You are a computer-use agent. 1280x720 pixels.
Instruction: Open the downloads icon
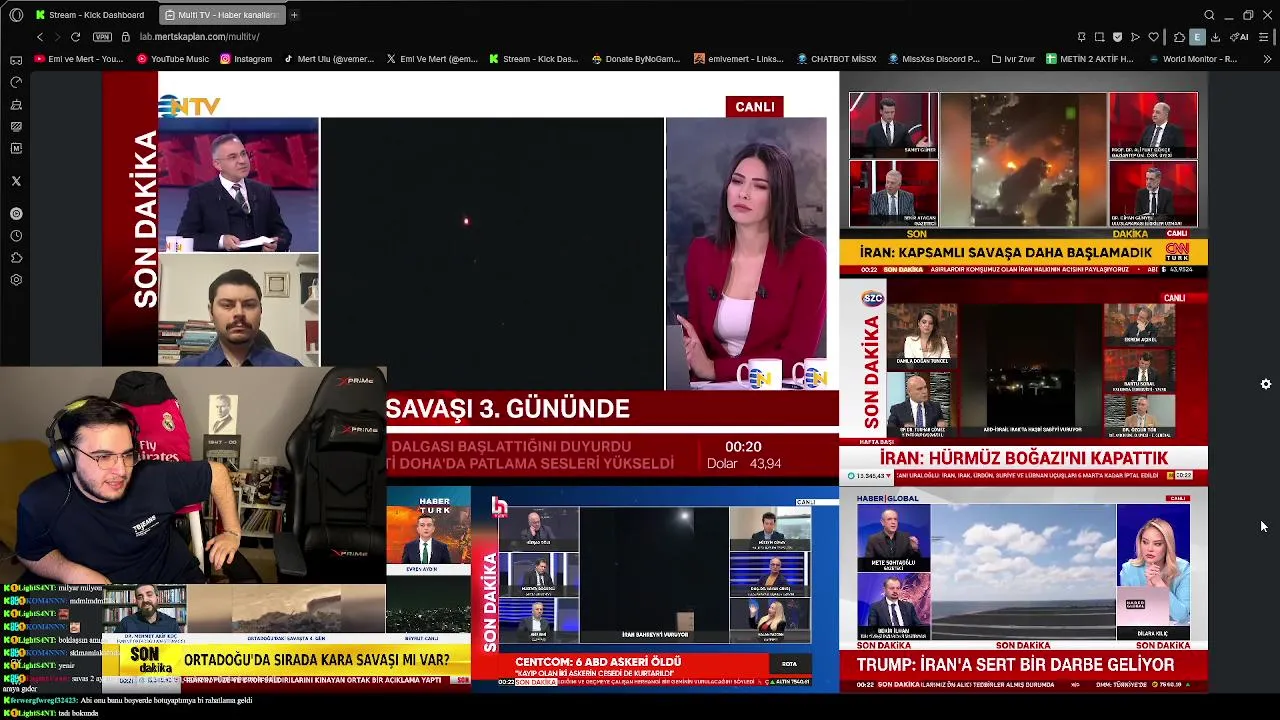[x=1215, y=37]
